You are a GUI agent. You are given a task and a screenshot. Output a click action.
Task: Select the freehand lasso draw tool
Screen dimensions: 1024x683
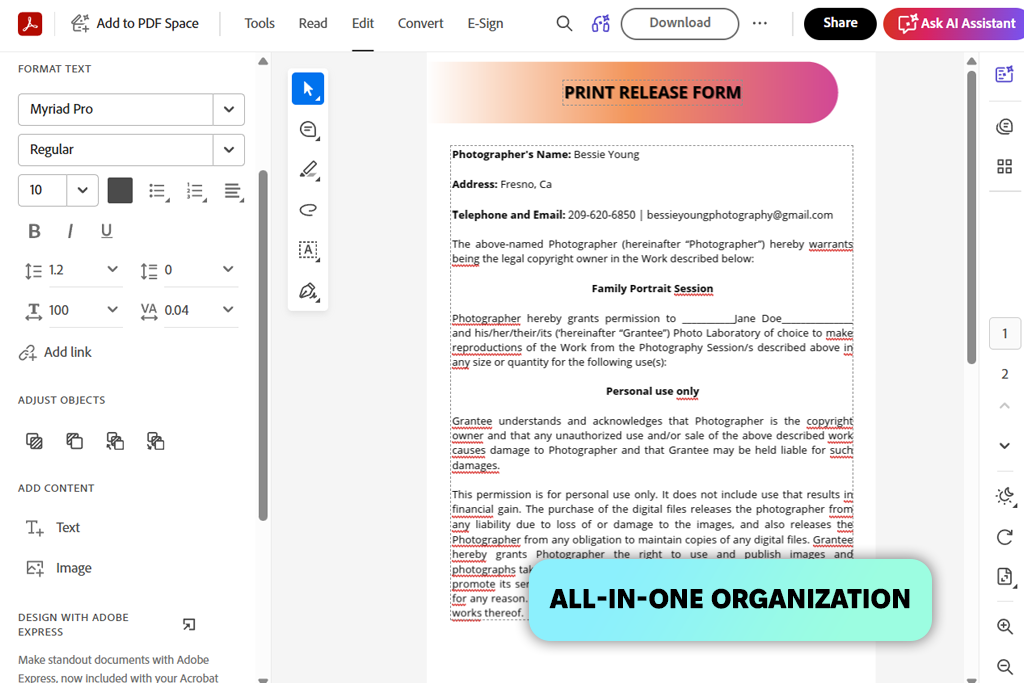[x=308, y=210]
